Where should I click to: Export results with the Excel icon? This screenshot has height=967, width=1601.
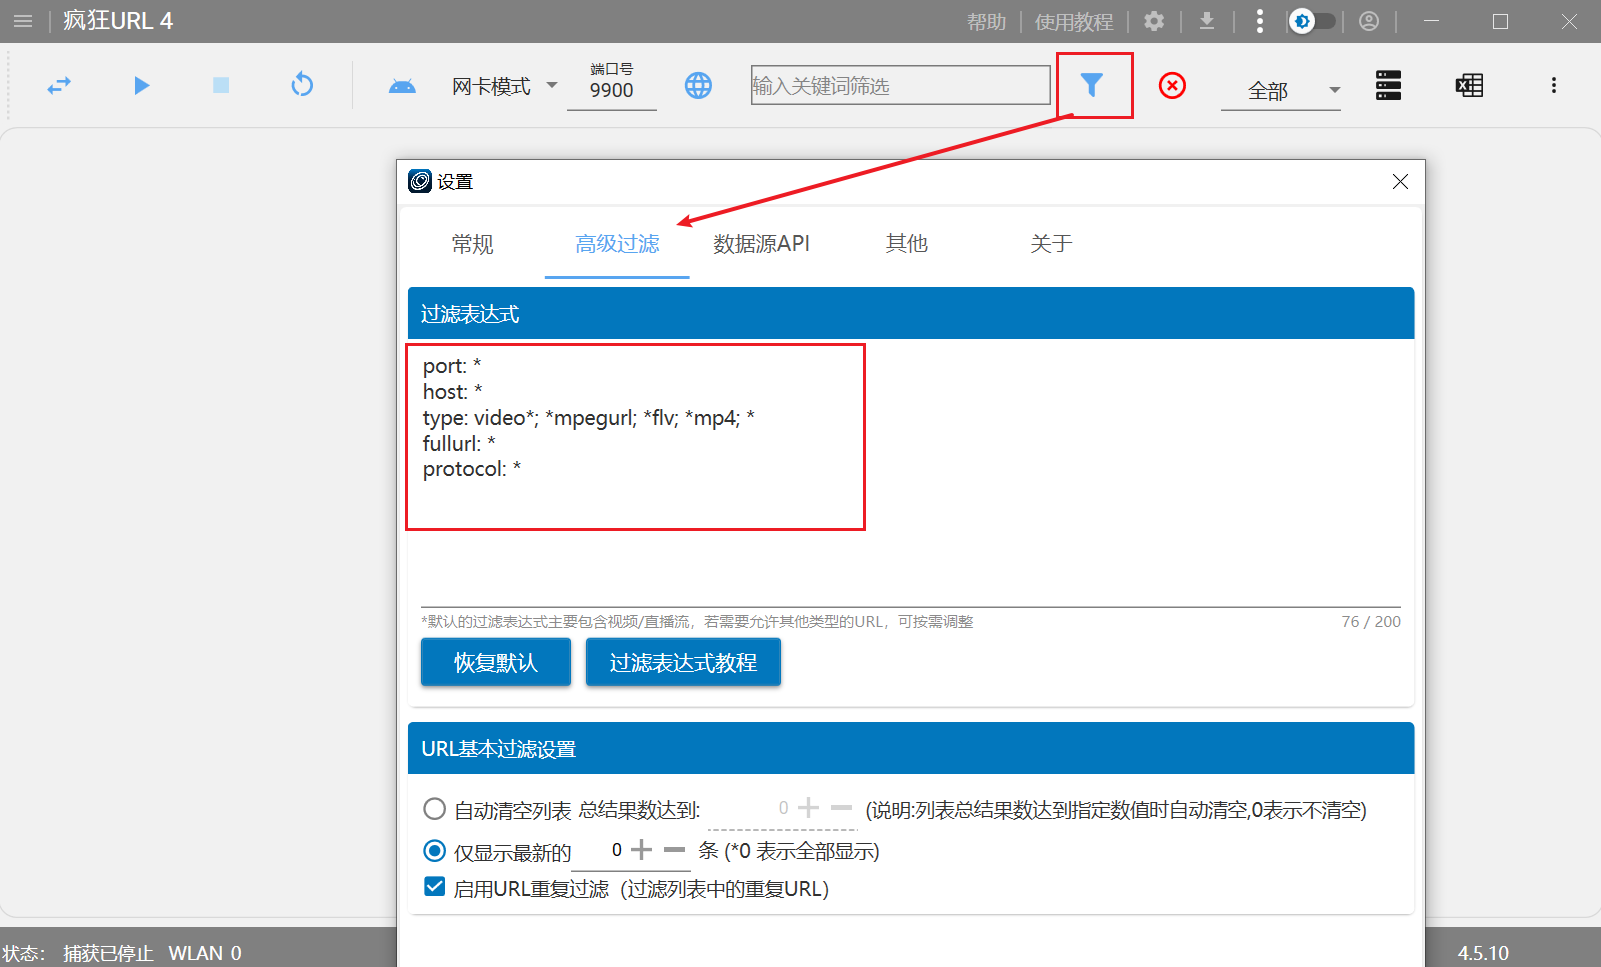1468,85
